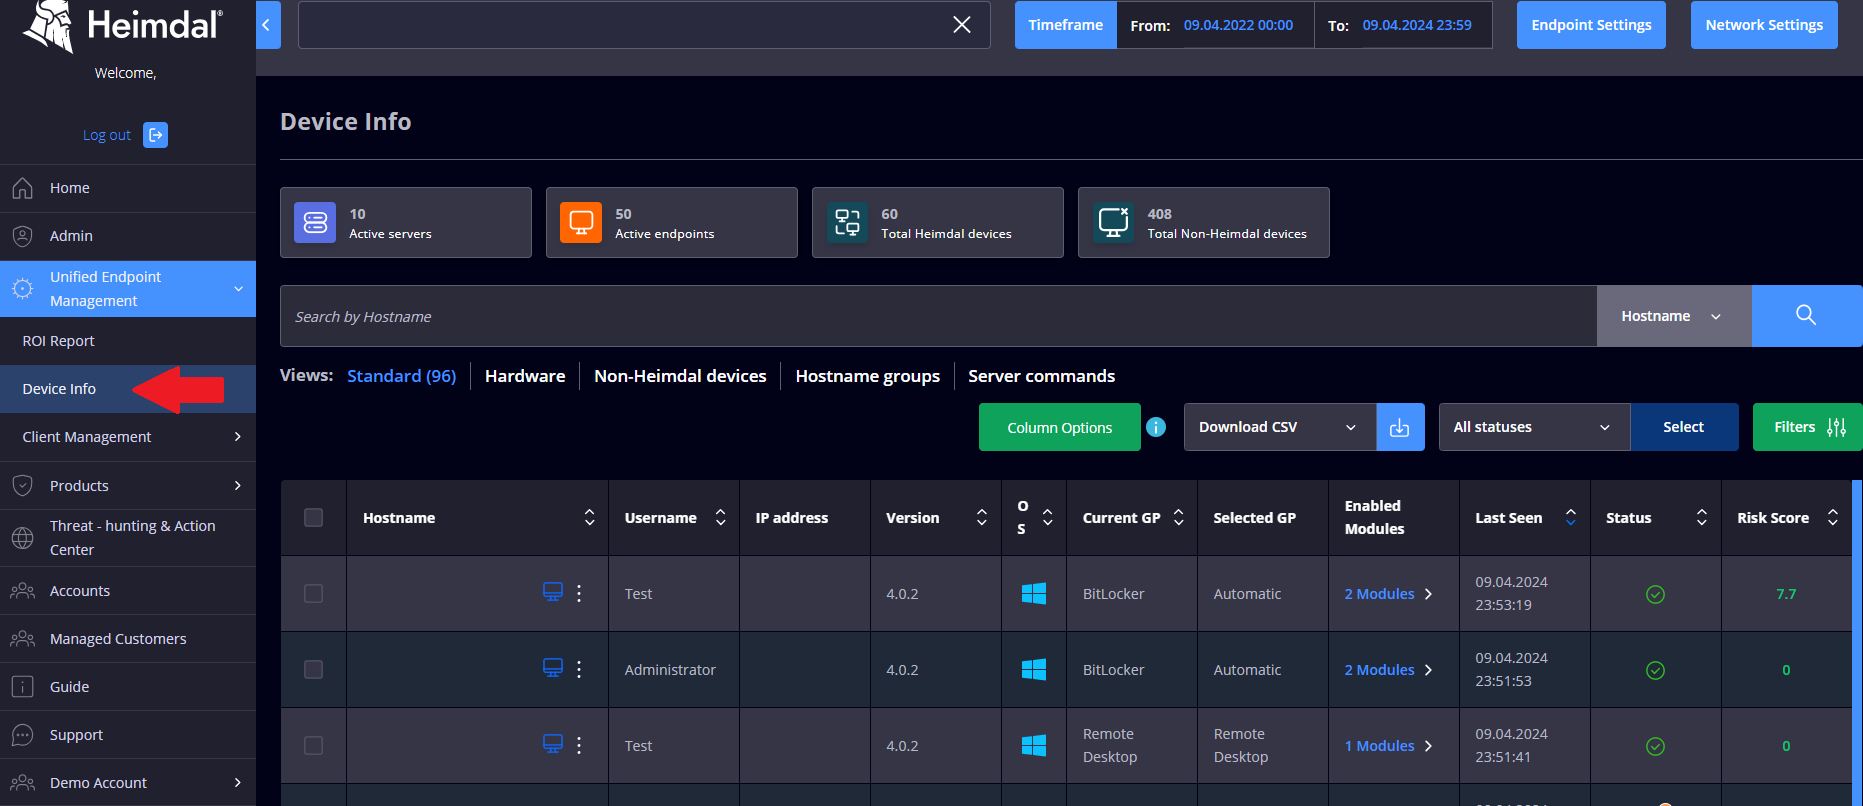The height and width of the screenshot is (806, 1863).
Task: Switch to Server commands view
Action: pos(1041,376)
